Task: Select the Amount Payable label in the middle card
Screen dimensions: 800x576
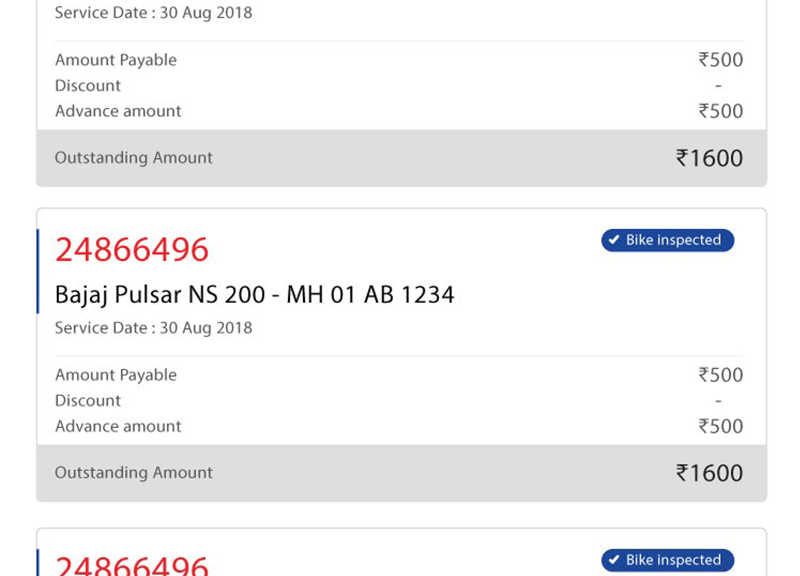Action: coord(116,375)
